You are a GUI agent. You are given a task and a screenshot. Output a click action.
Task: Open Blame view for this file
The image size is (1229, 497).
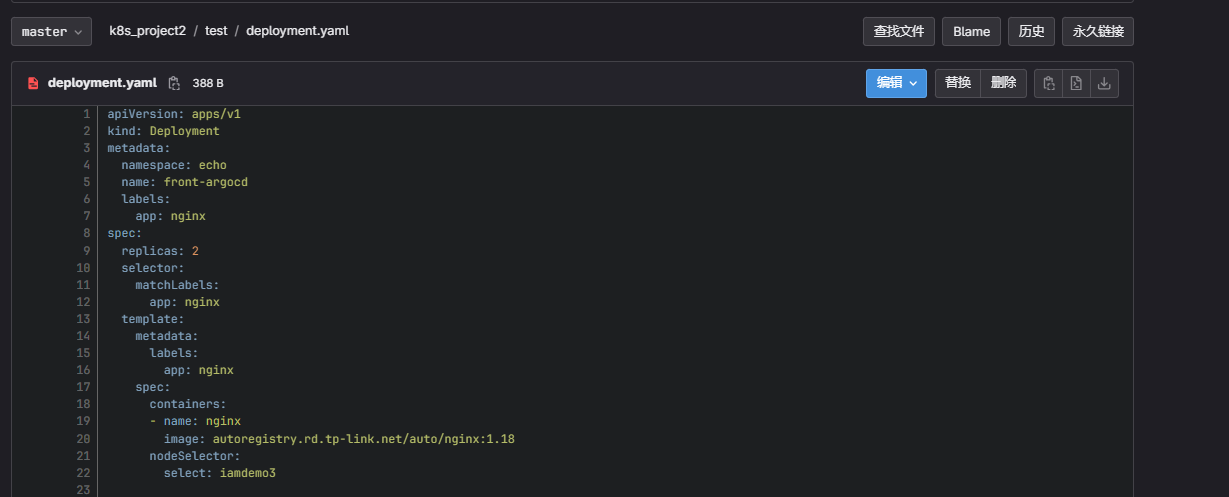point(971,32)
